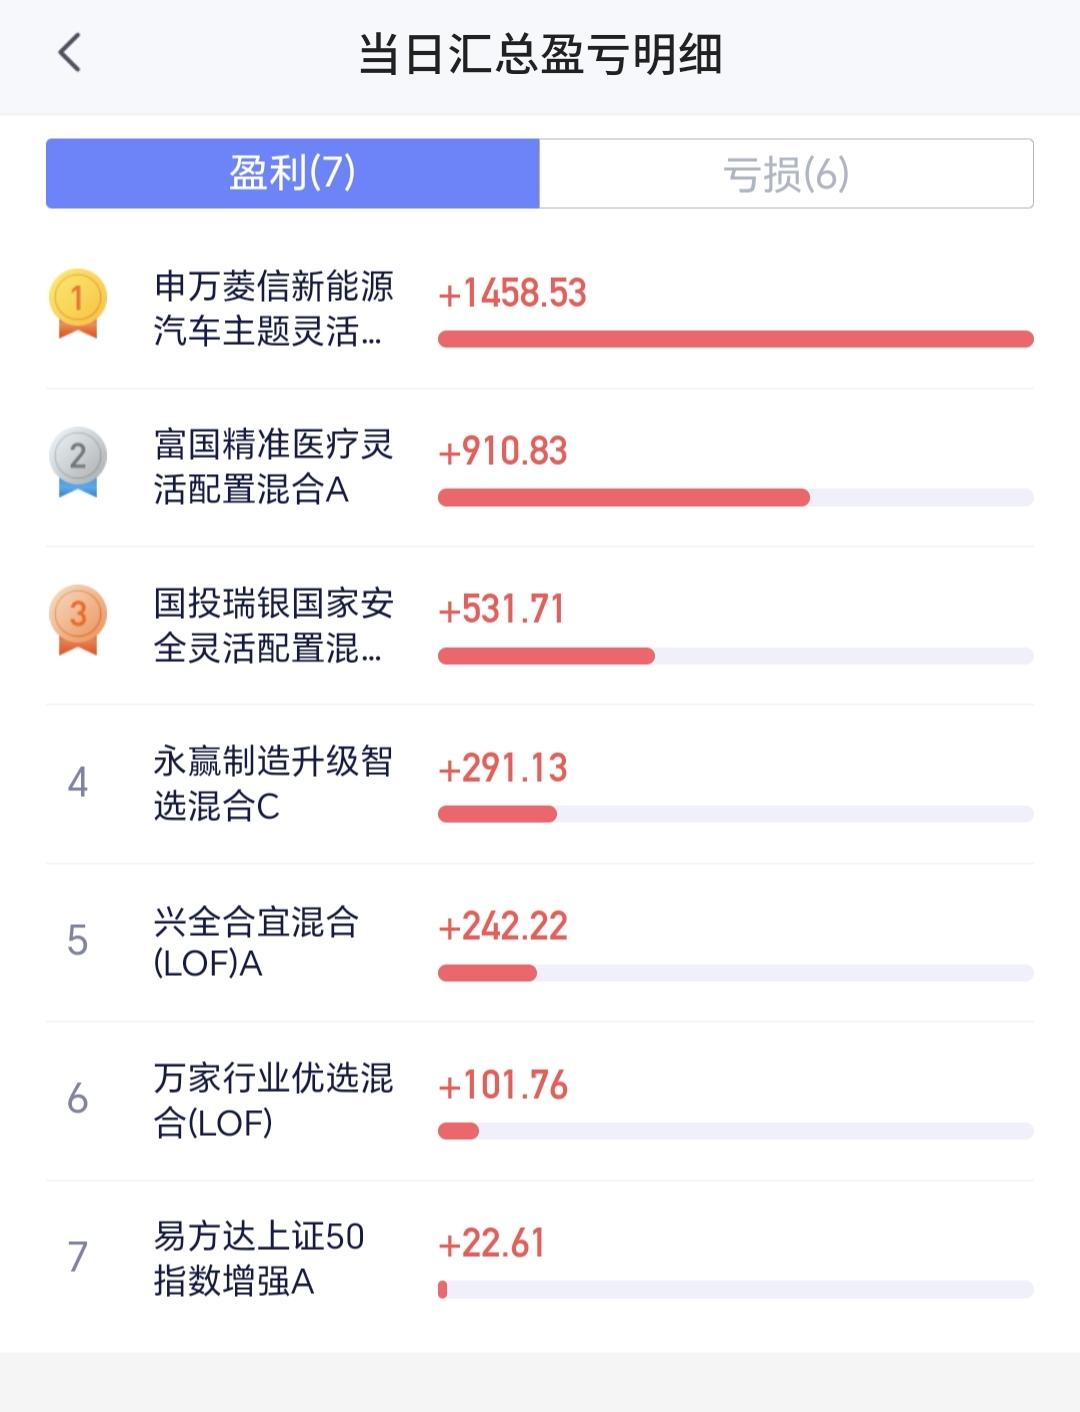Image resolution: width=1080 pixels, height=1412 pixels.
Task: Click the bronze third-place medal icon
Action: pyautogui.click(x=78, y=620)
